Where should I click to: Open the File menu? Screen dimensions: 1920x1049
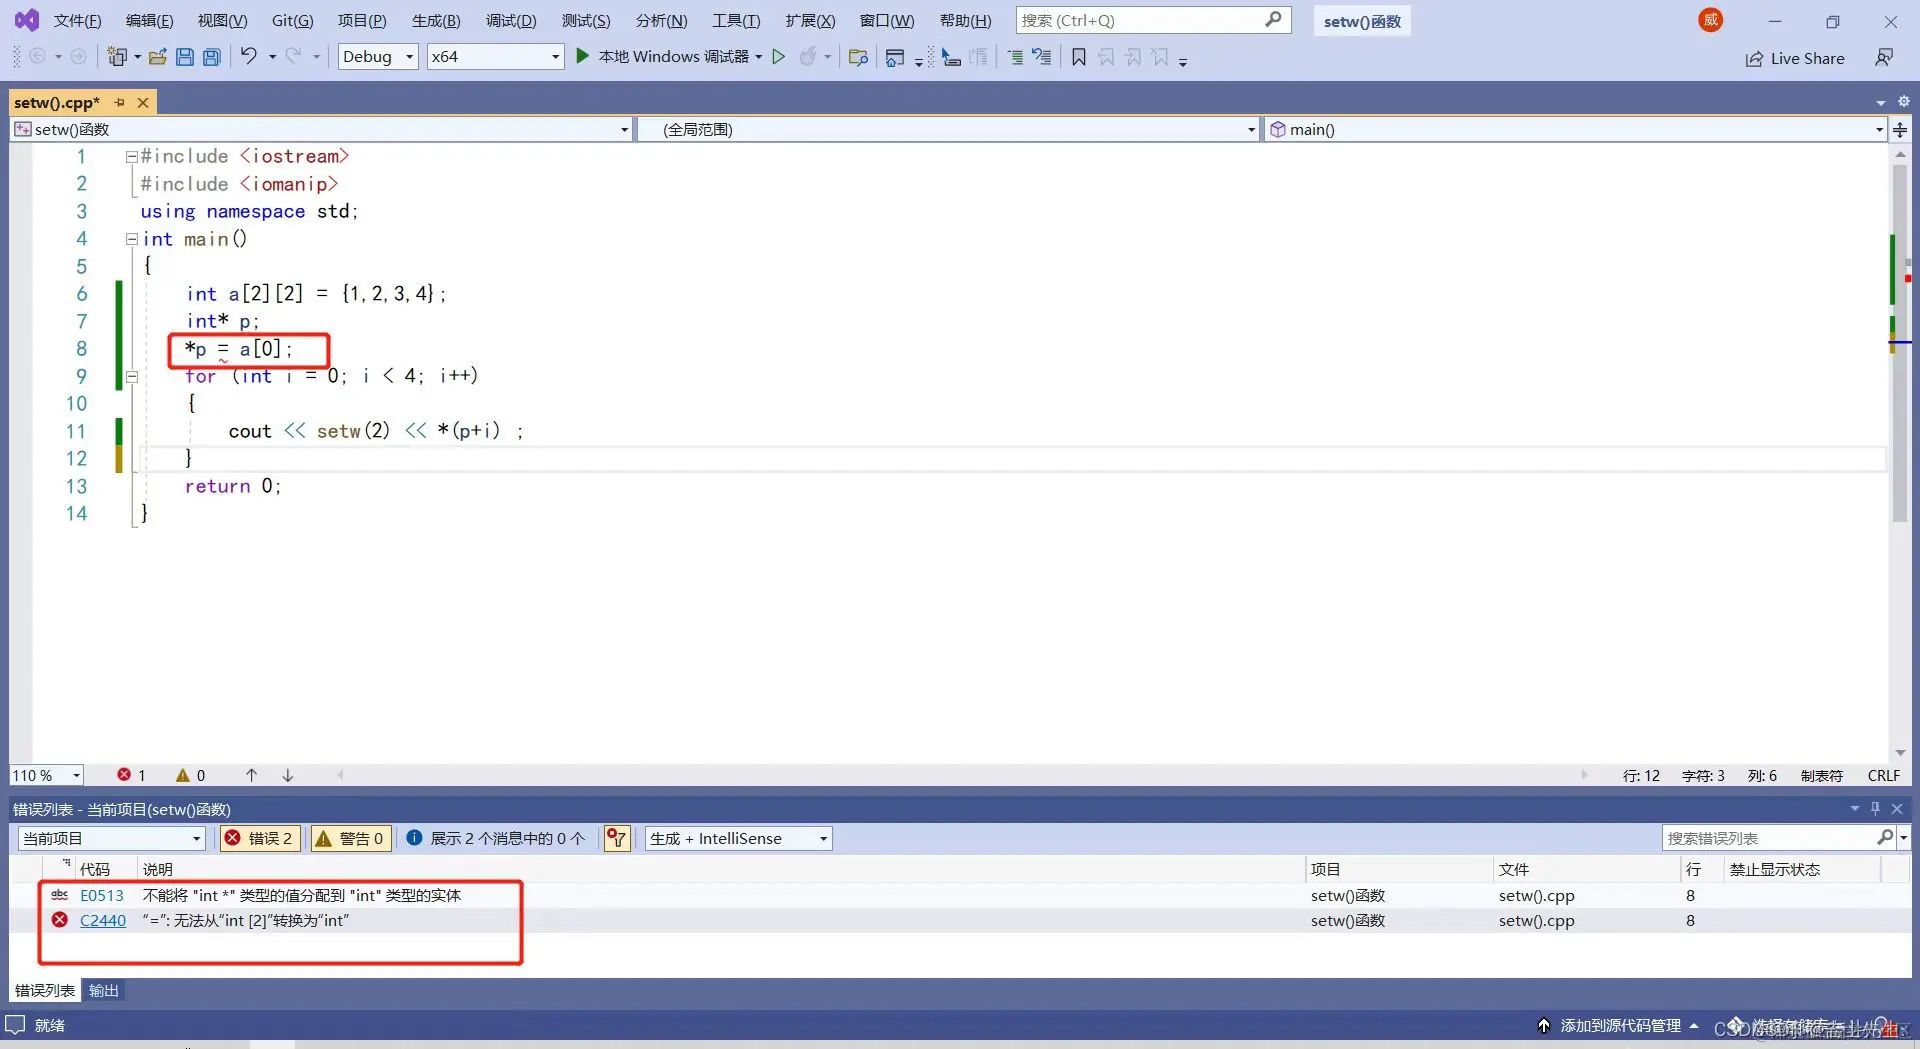click(x=78, y=20)
